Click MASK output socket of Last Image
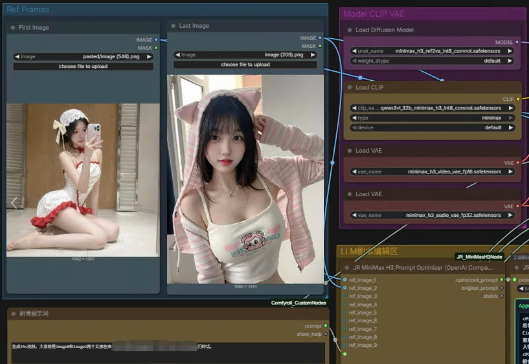Screen dimensions: 529x364 click(x=320, y=46)
